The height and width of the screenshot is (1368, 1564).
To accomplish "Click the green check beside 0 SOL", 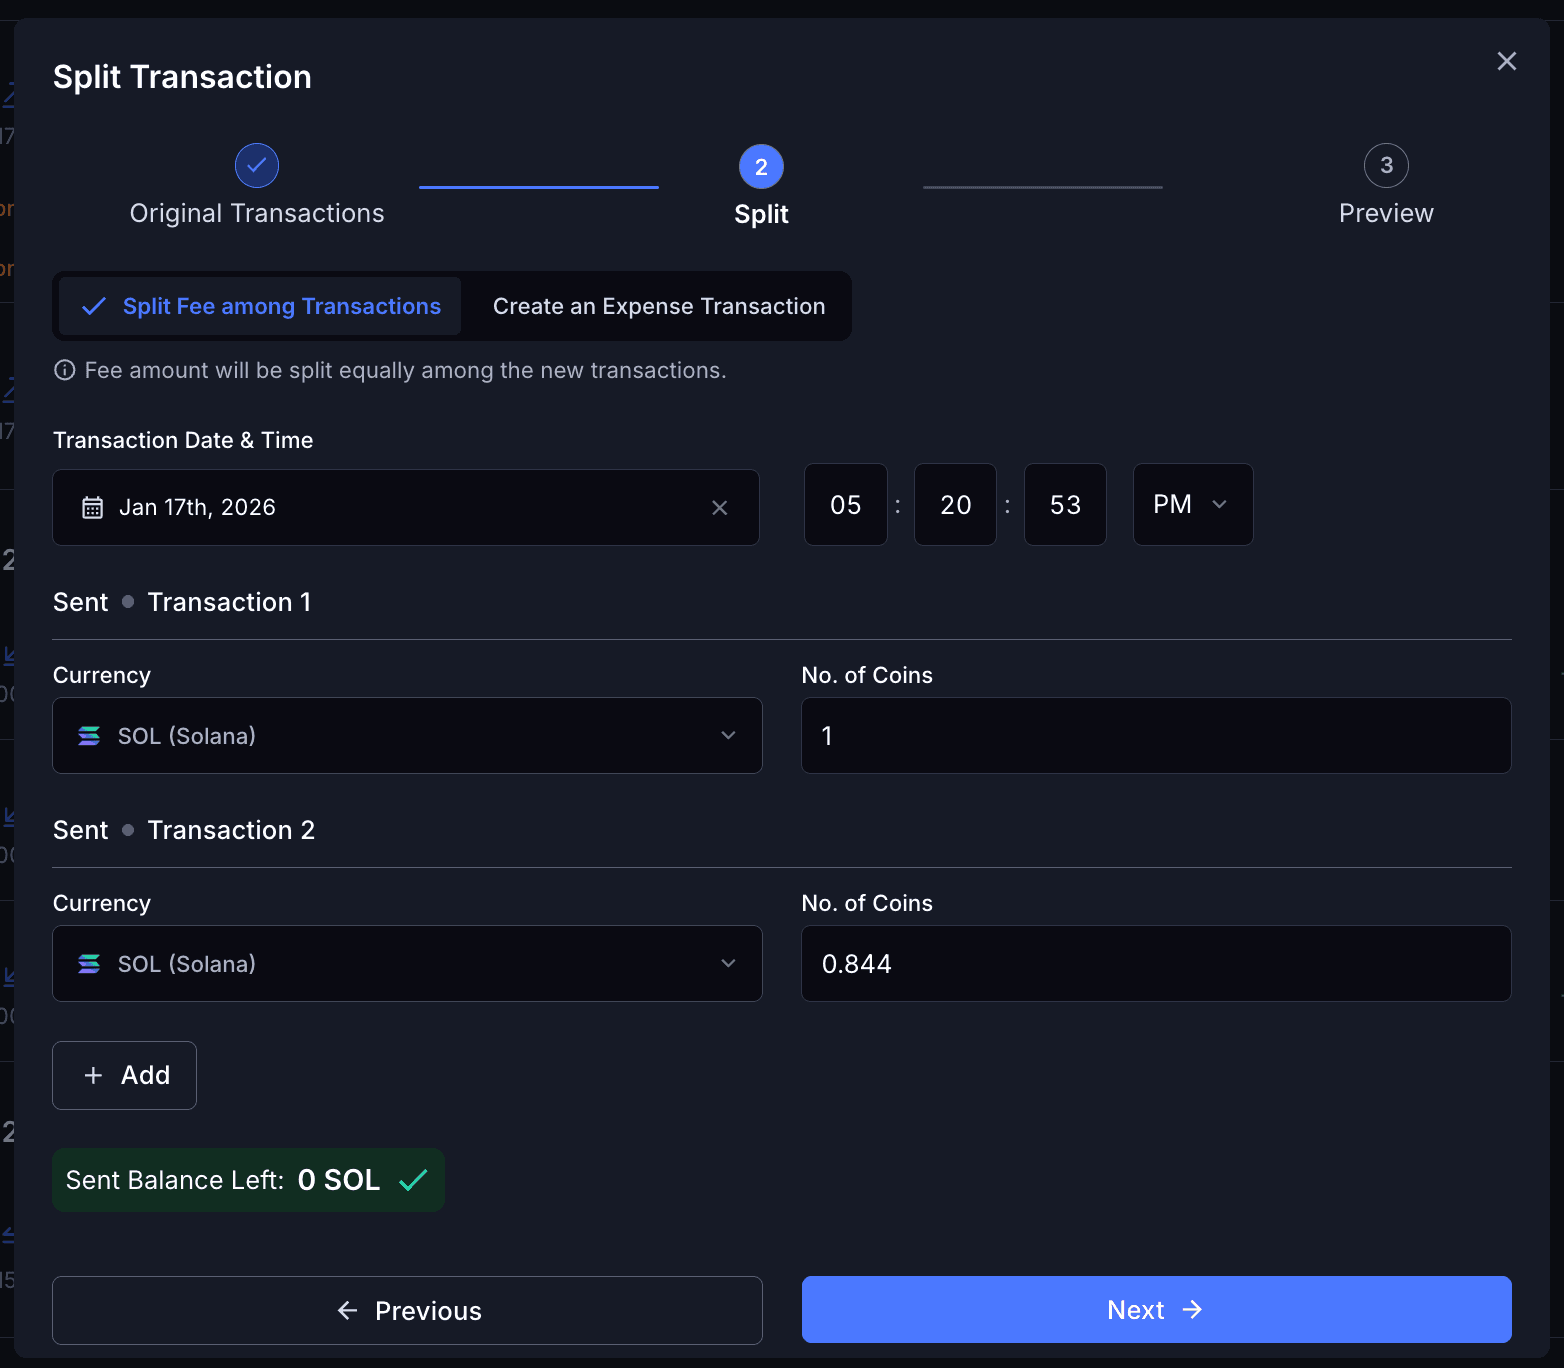I will pos(413,1180).
